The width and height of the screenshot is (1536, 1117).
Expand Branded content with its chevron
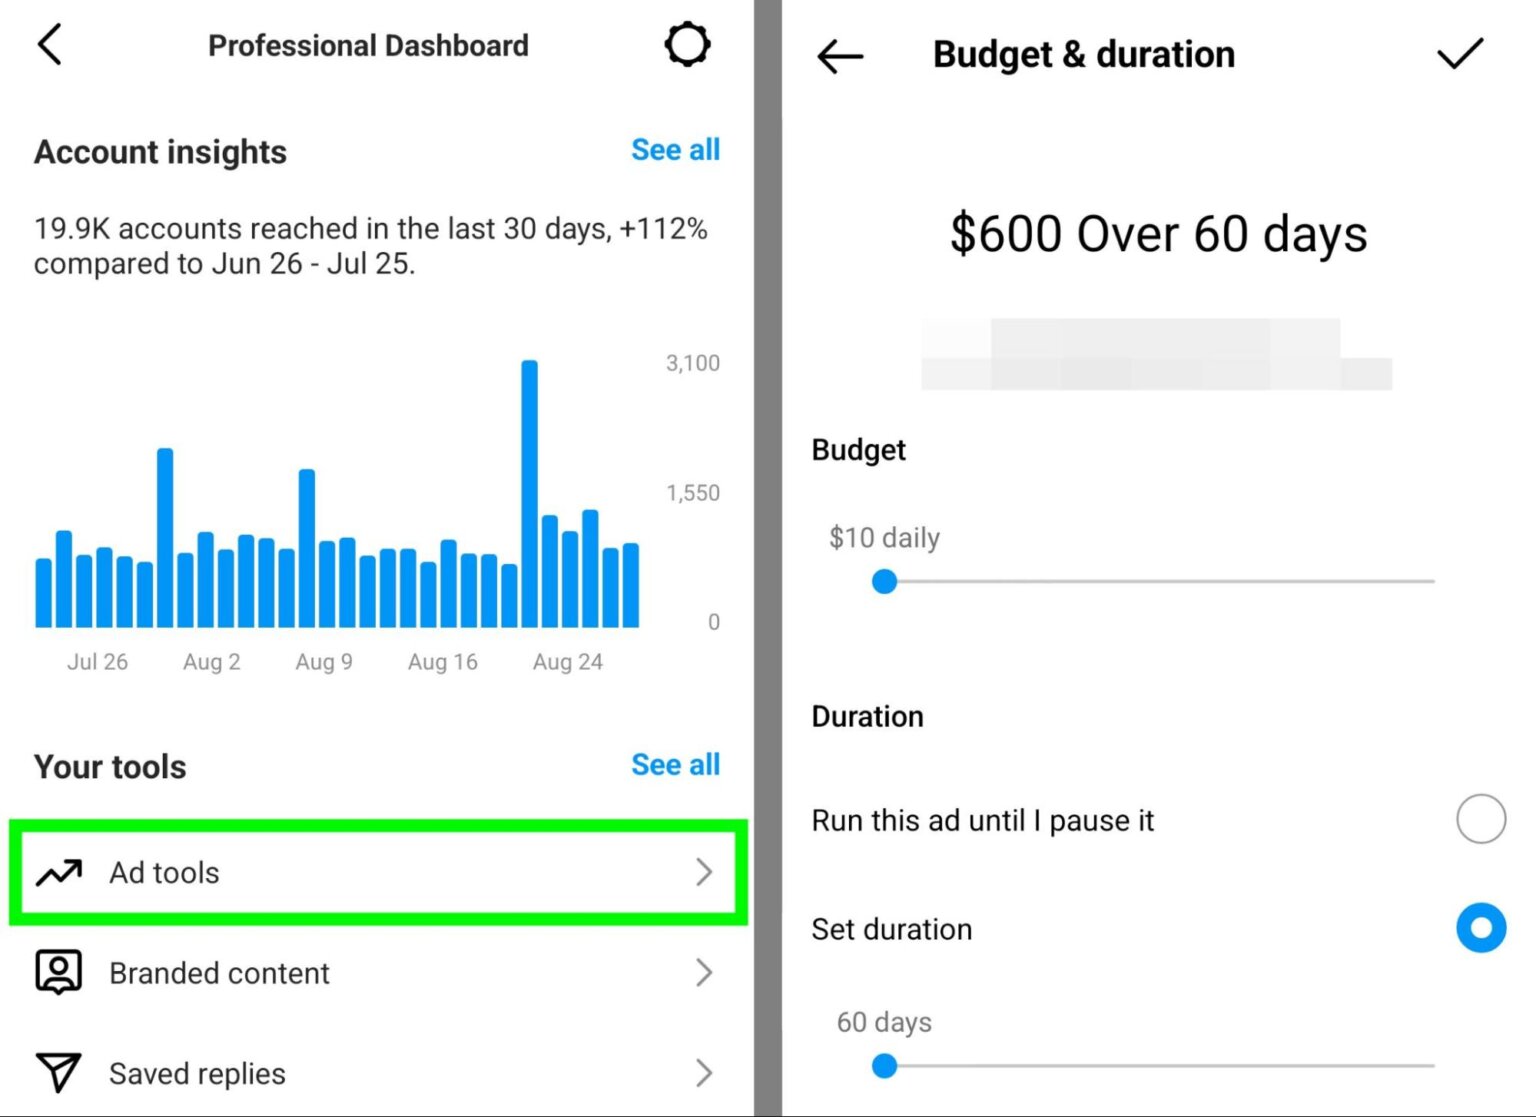click(x=706, y=972)
